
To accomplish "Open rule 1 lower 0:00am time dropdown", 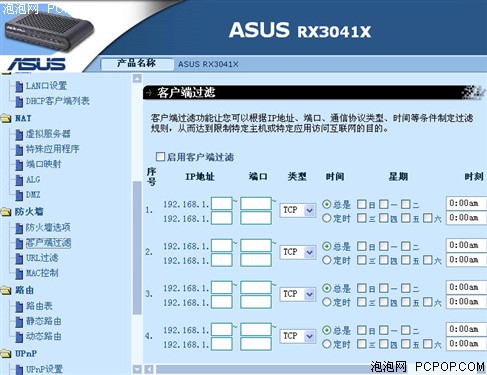I will pos(466,218).
